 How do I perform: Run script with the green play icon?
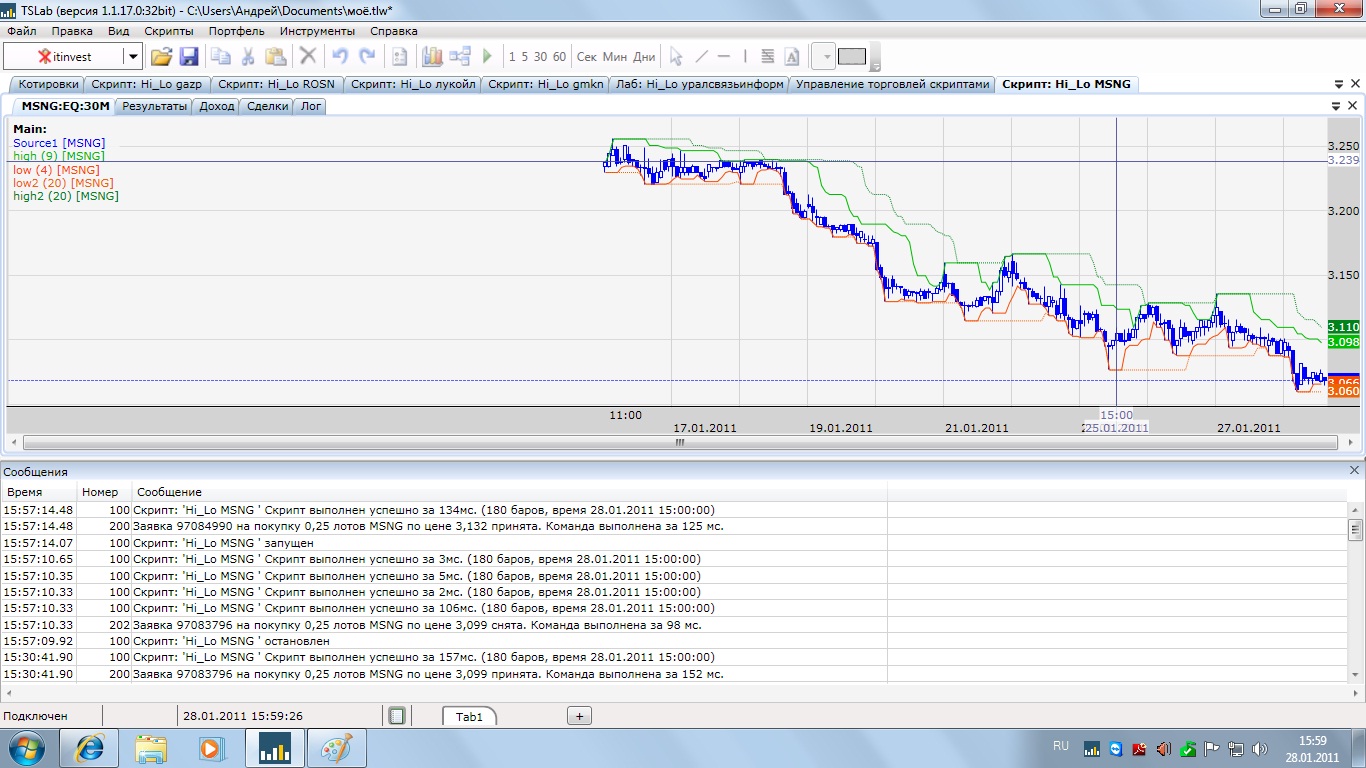coord(487,57)
